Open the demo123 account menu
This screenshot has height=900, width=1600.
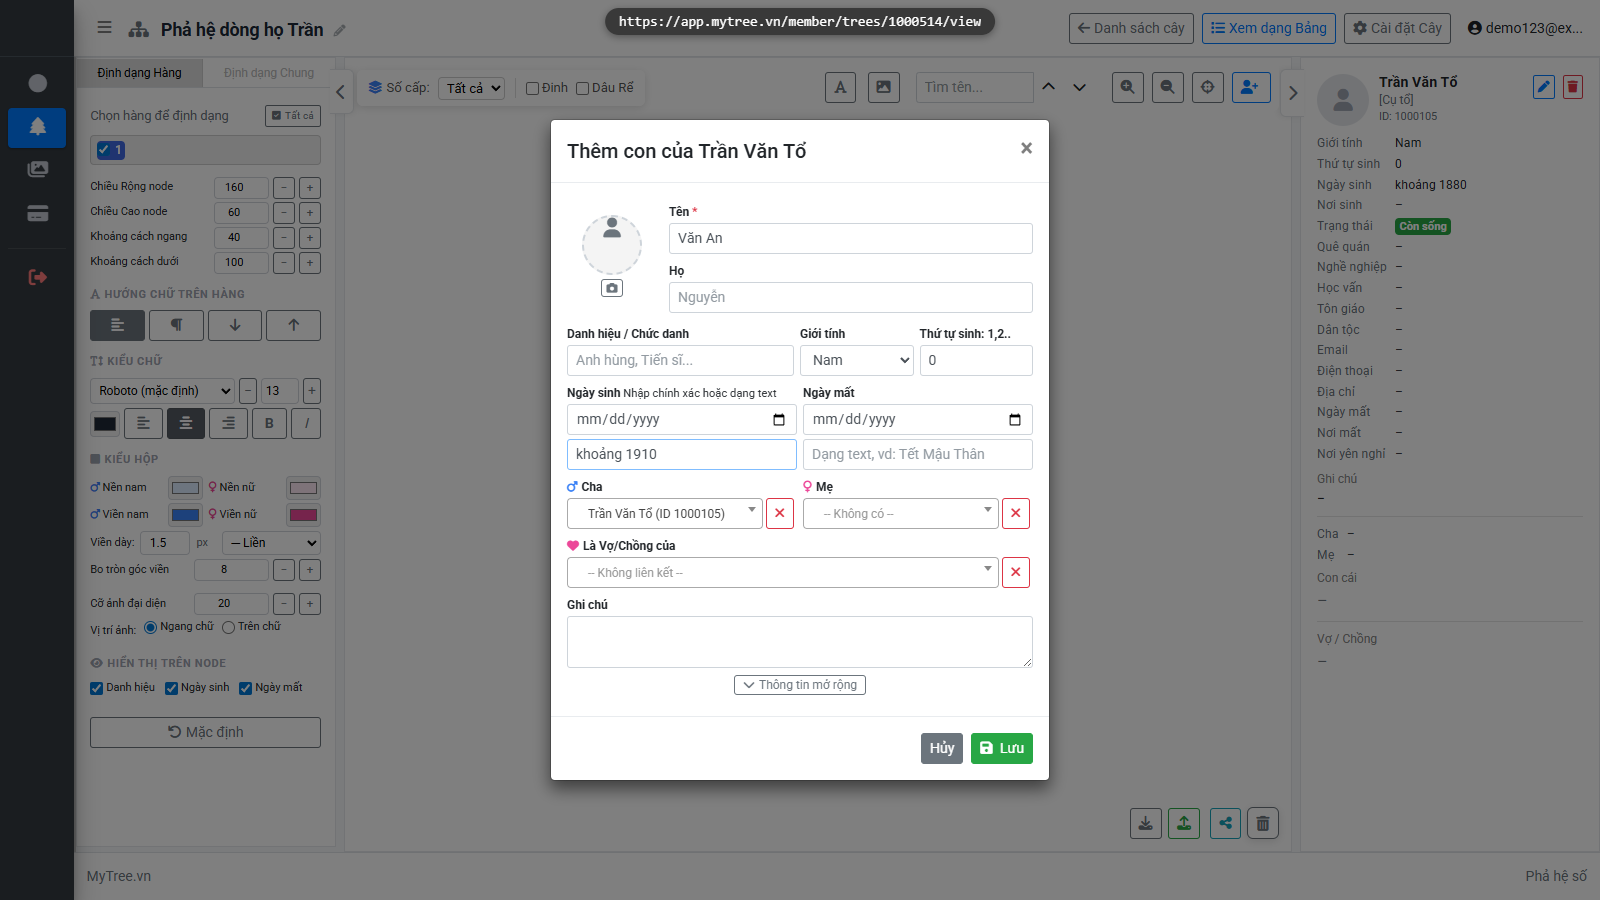point(1525,28)
